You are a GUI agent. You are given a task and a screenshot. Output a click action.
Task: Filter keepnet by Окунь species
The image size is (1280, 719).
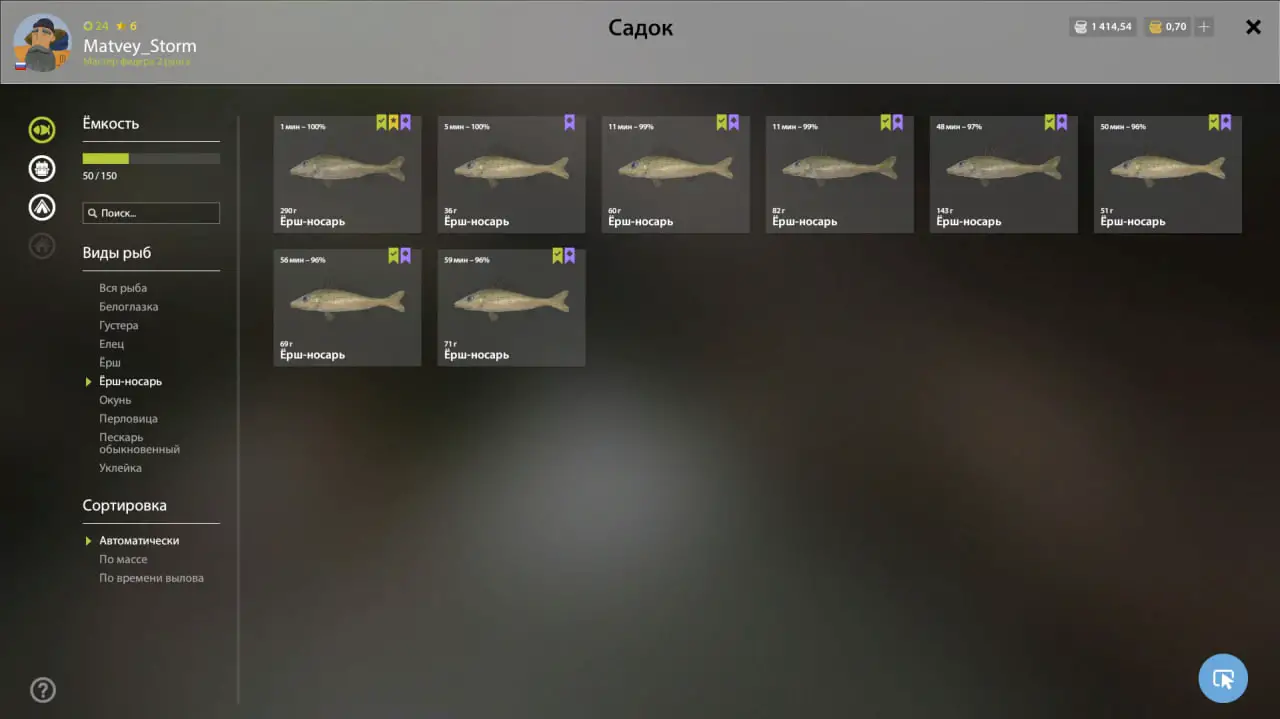tap(115, 400)
